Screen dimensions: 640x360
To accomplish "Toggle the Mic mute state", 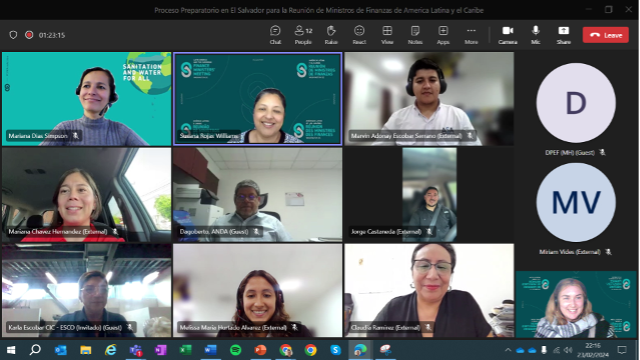I will [536, 35].
